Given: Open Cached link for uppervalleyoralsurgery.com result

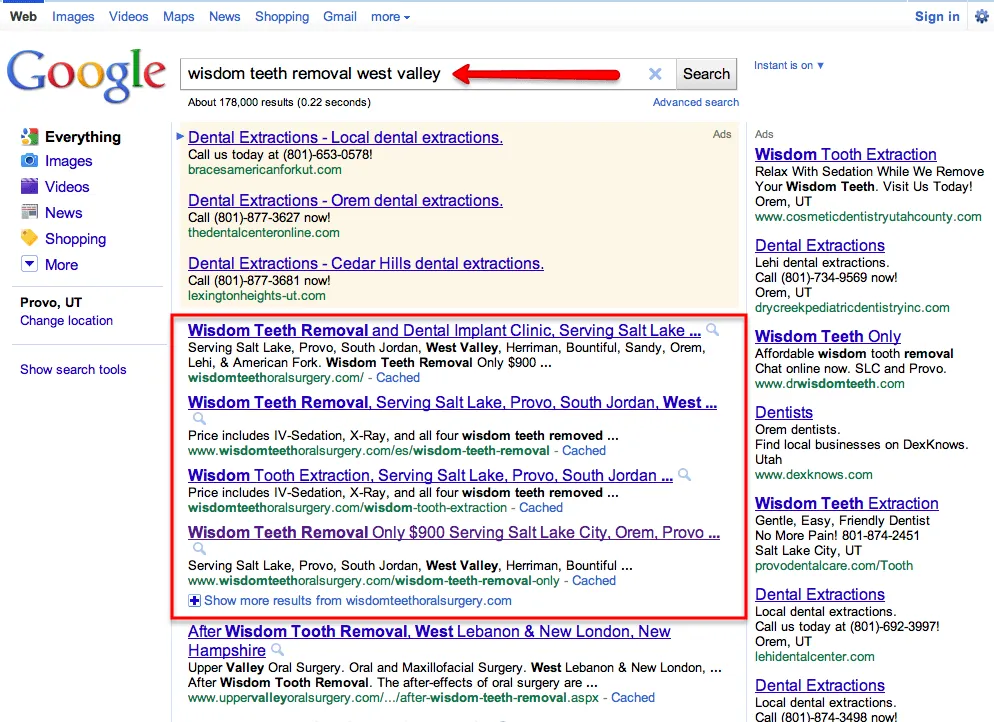Looking at the screenshot, I should tap(633, 698).
